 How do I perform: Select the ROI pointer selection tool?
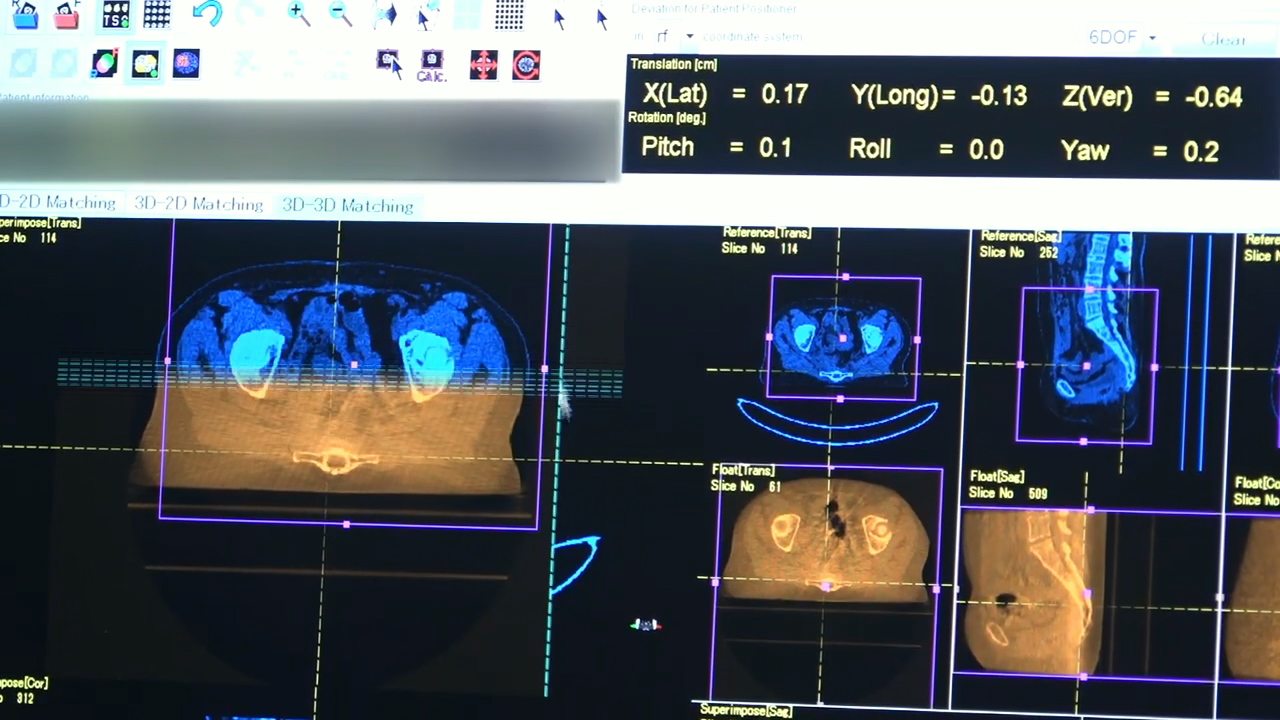point(389,63)
